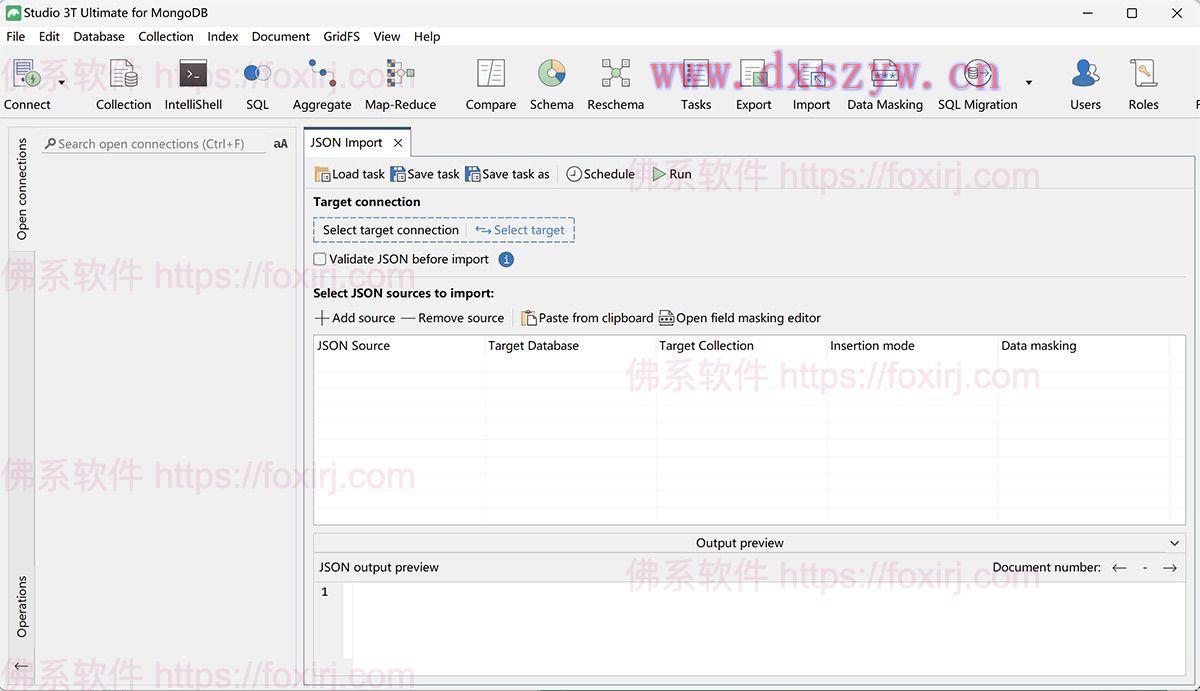This screenshot has height=691, width=1200.
Task: Click the Import toolbar icon
Action: [811, 84]
